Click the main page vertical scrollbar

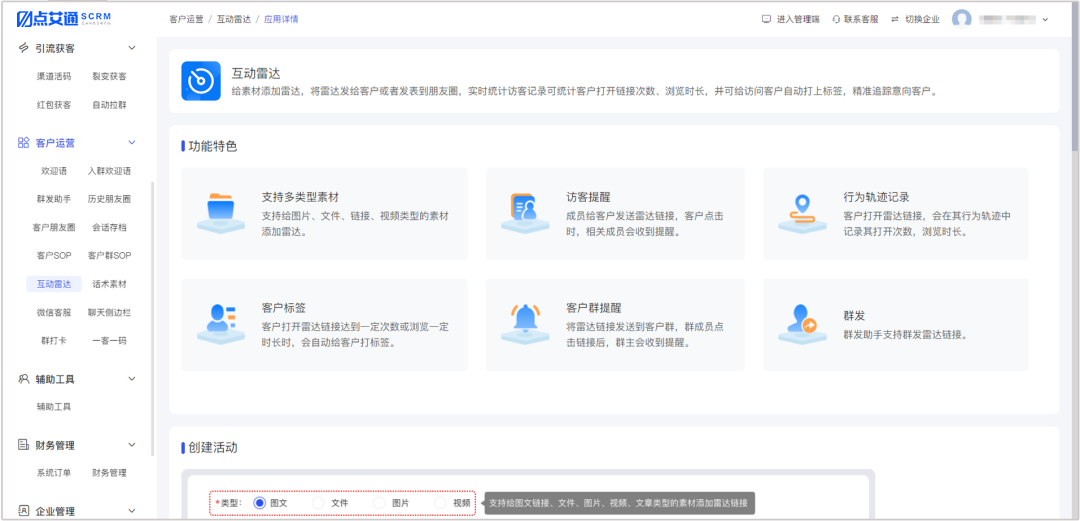coord(1075,76)
